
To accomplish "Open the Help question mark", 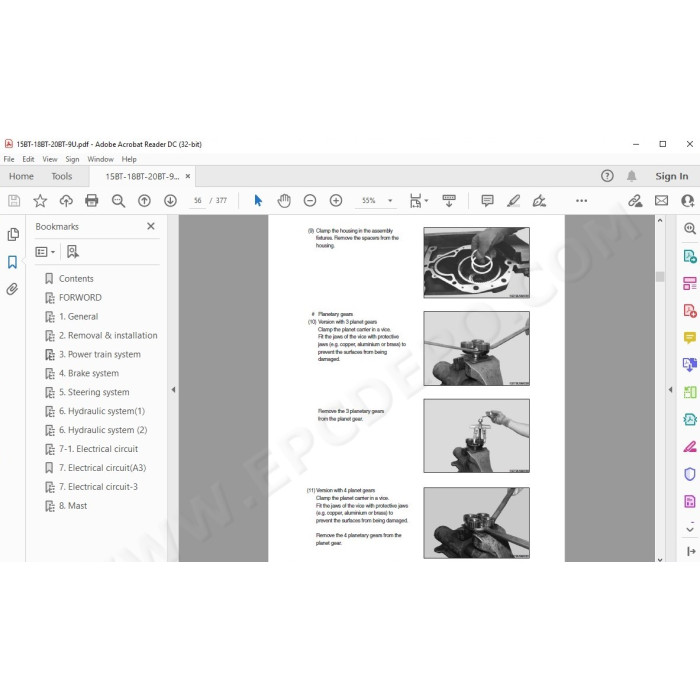I will (x=607, y=176).
